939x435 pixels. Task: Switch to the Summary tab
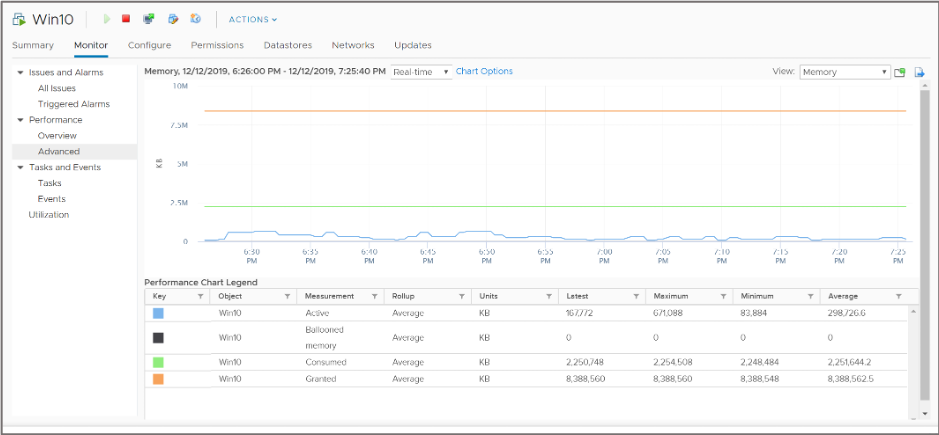(x=32, y=45)
